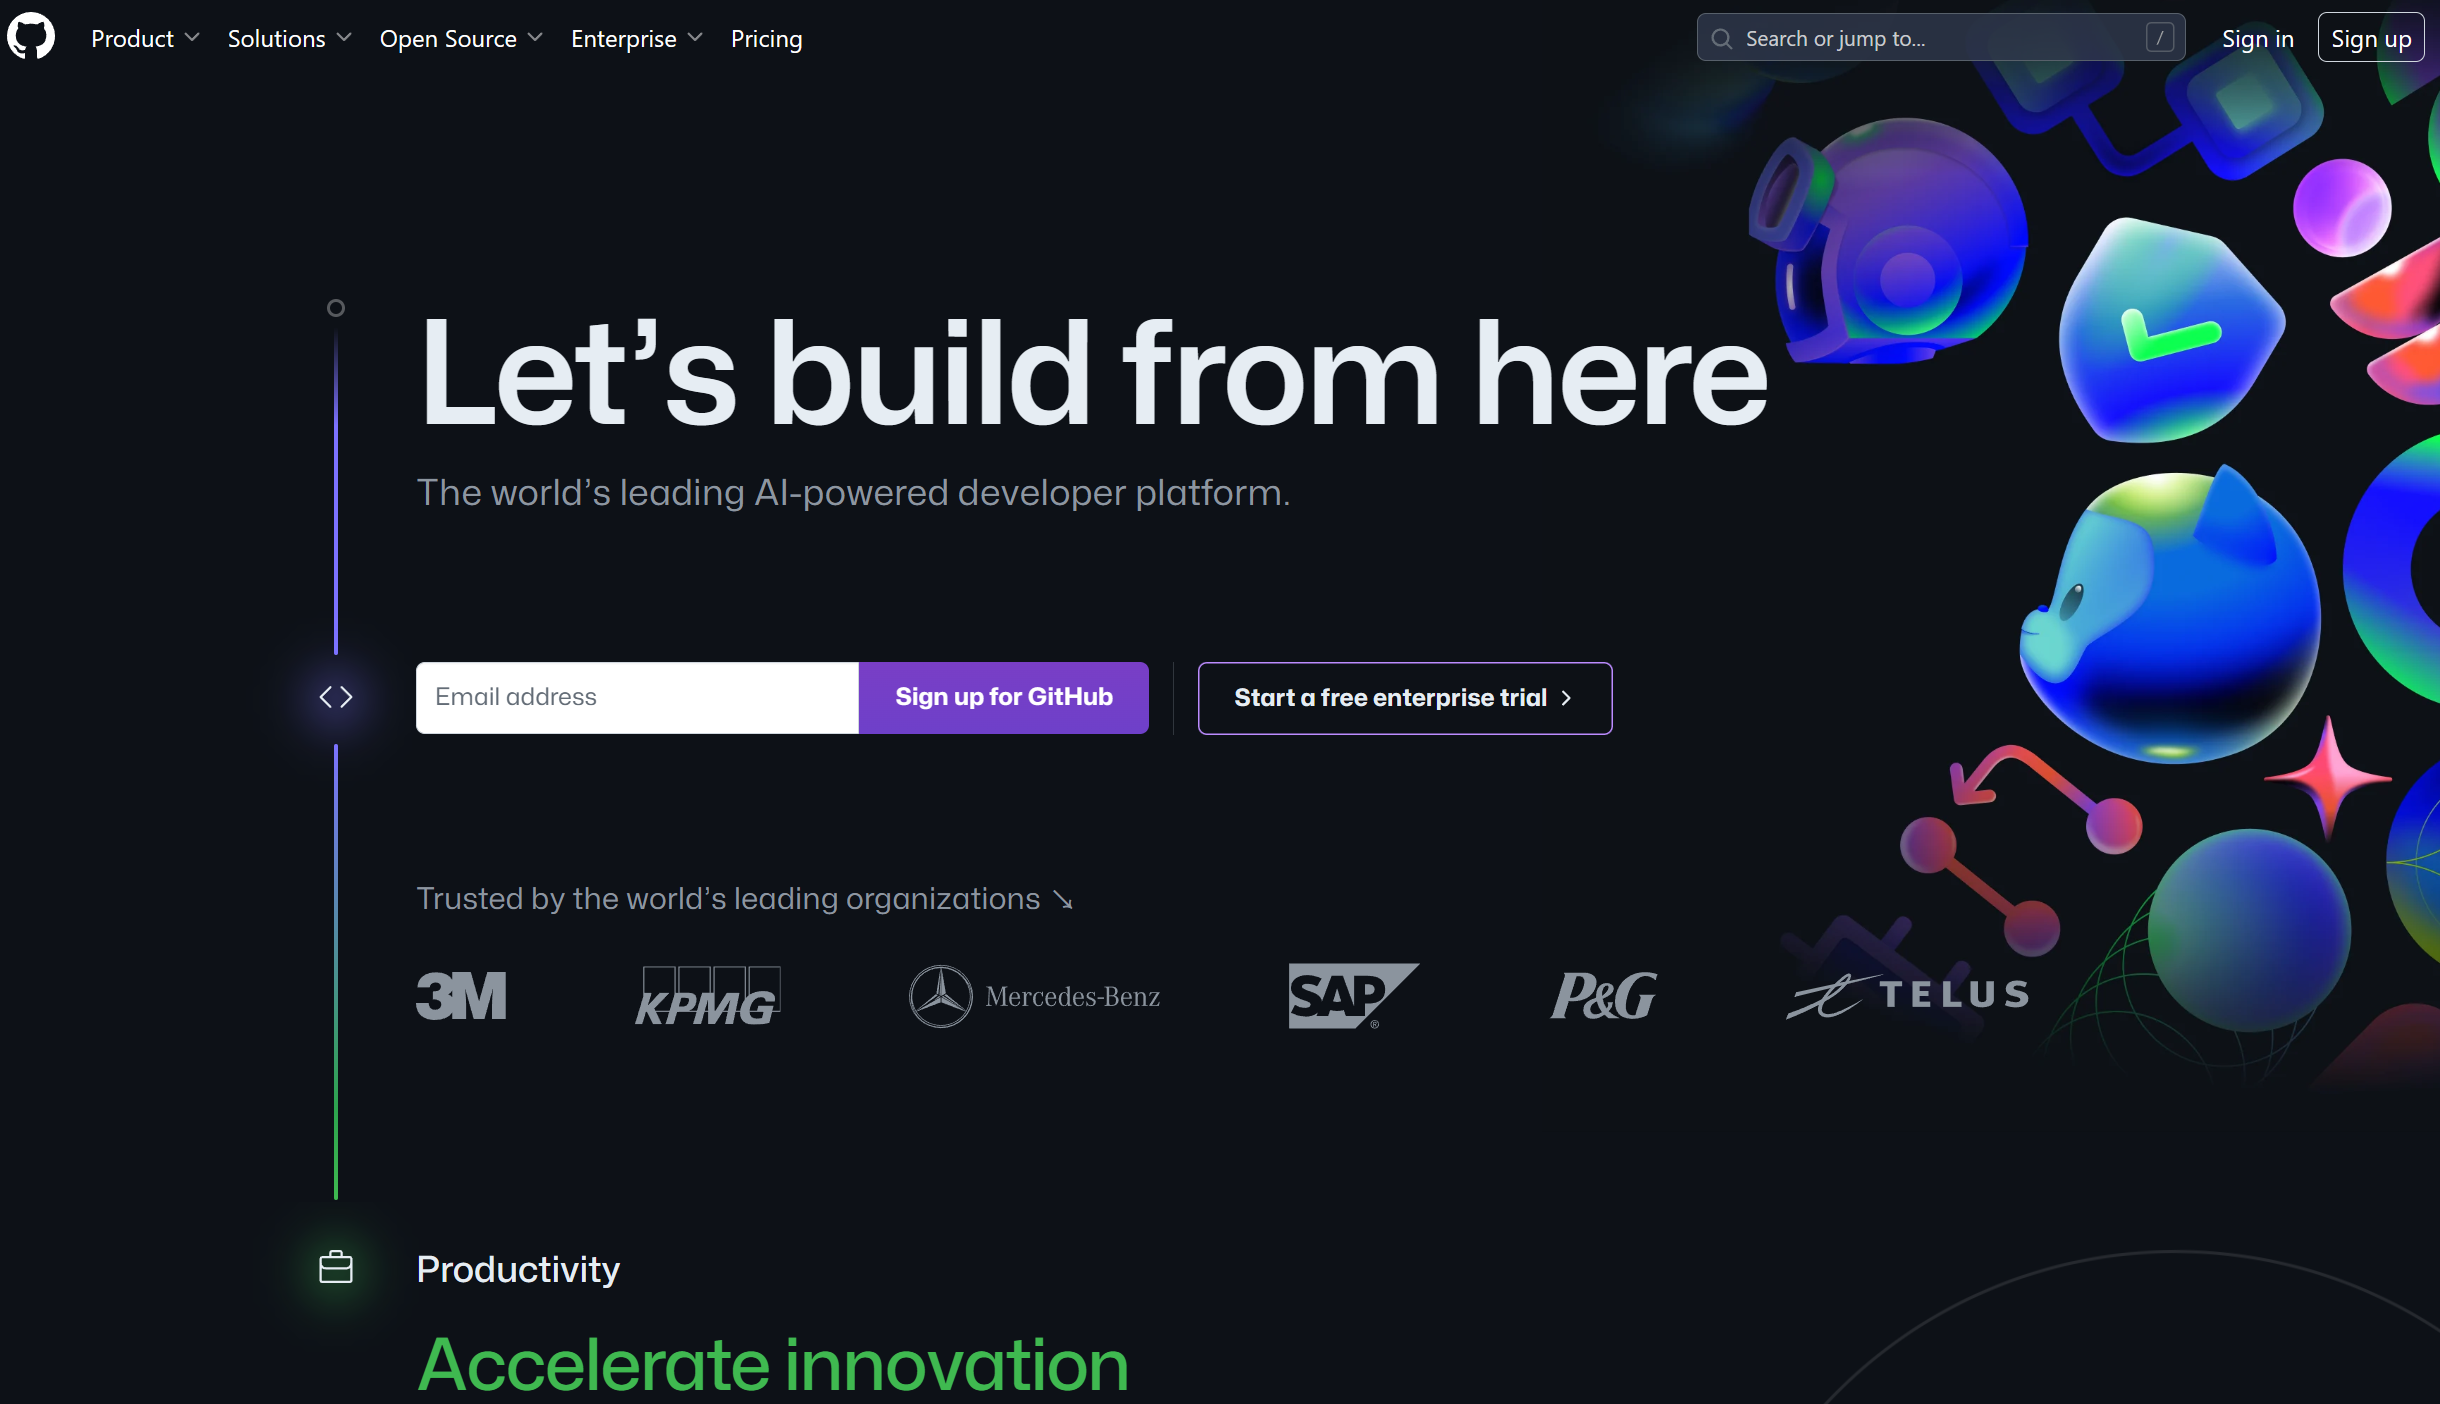Click Start a free enterprise trial

(x=1404, y=697)
